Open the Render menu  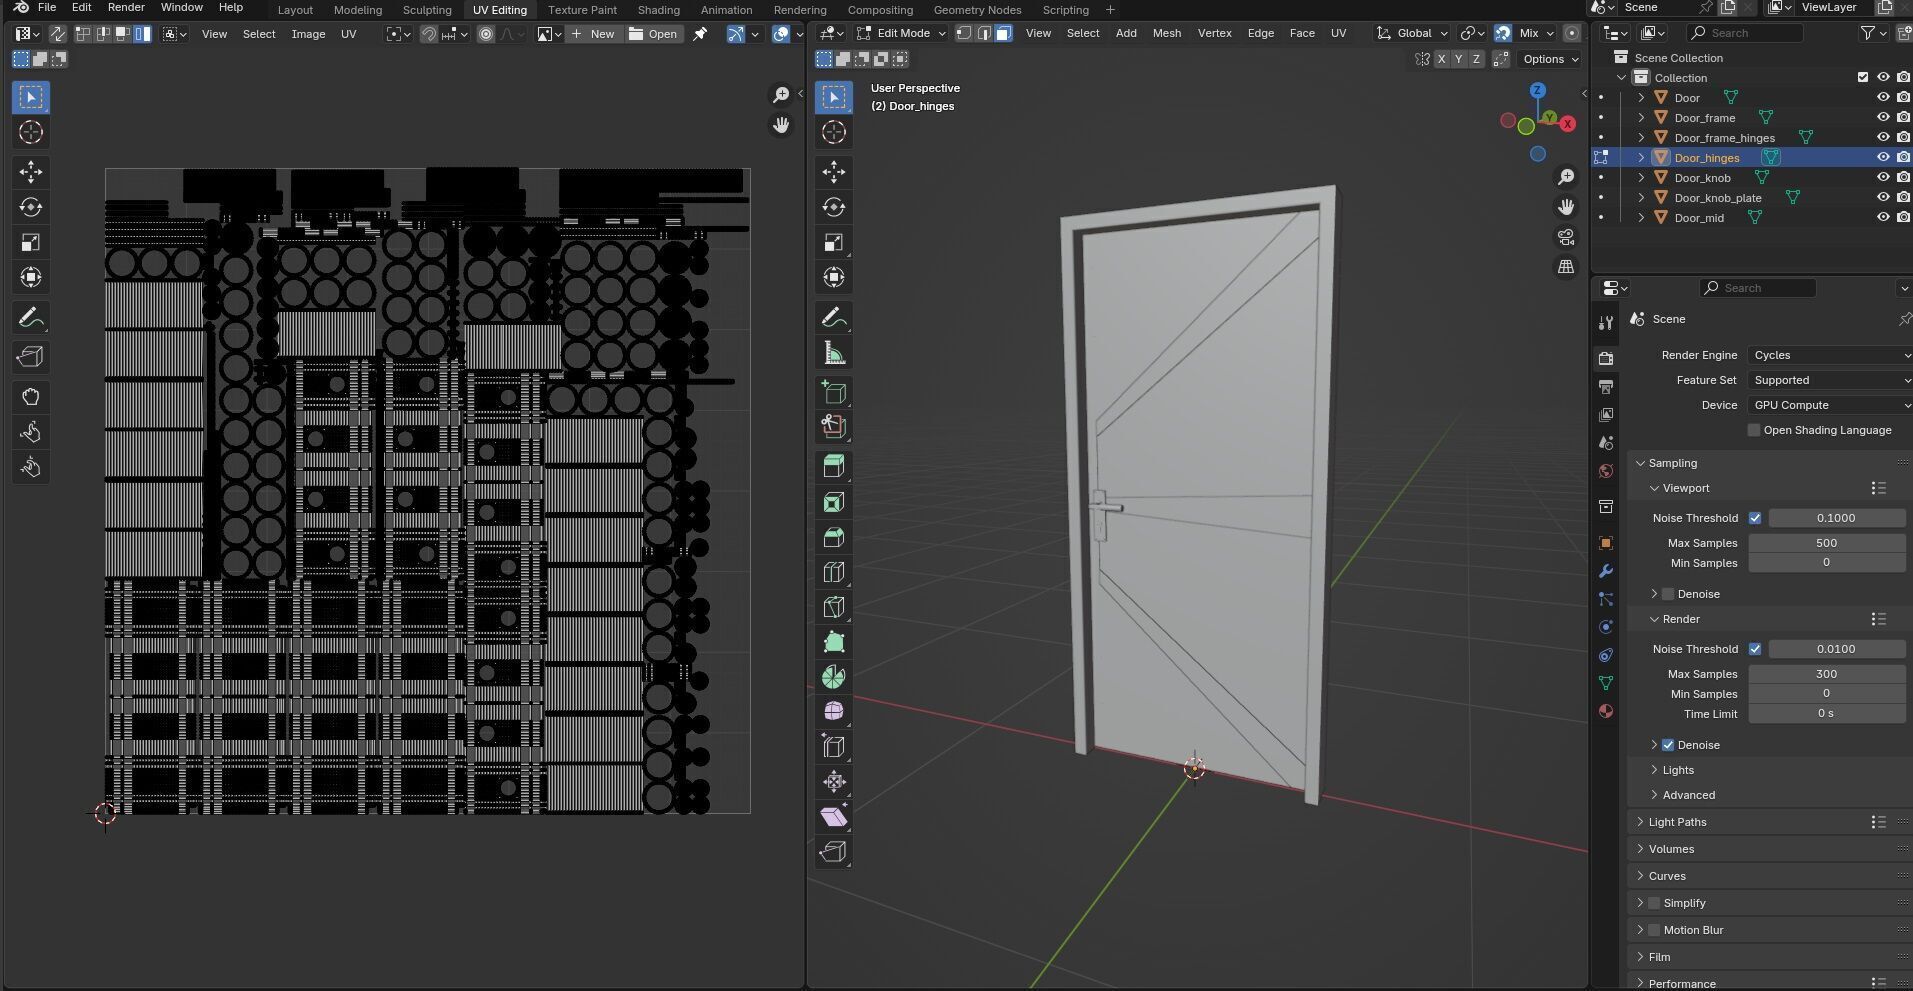pyautogui.click(x=126, y=7)
